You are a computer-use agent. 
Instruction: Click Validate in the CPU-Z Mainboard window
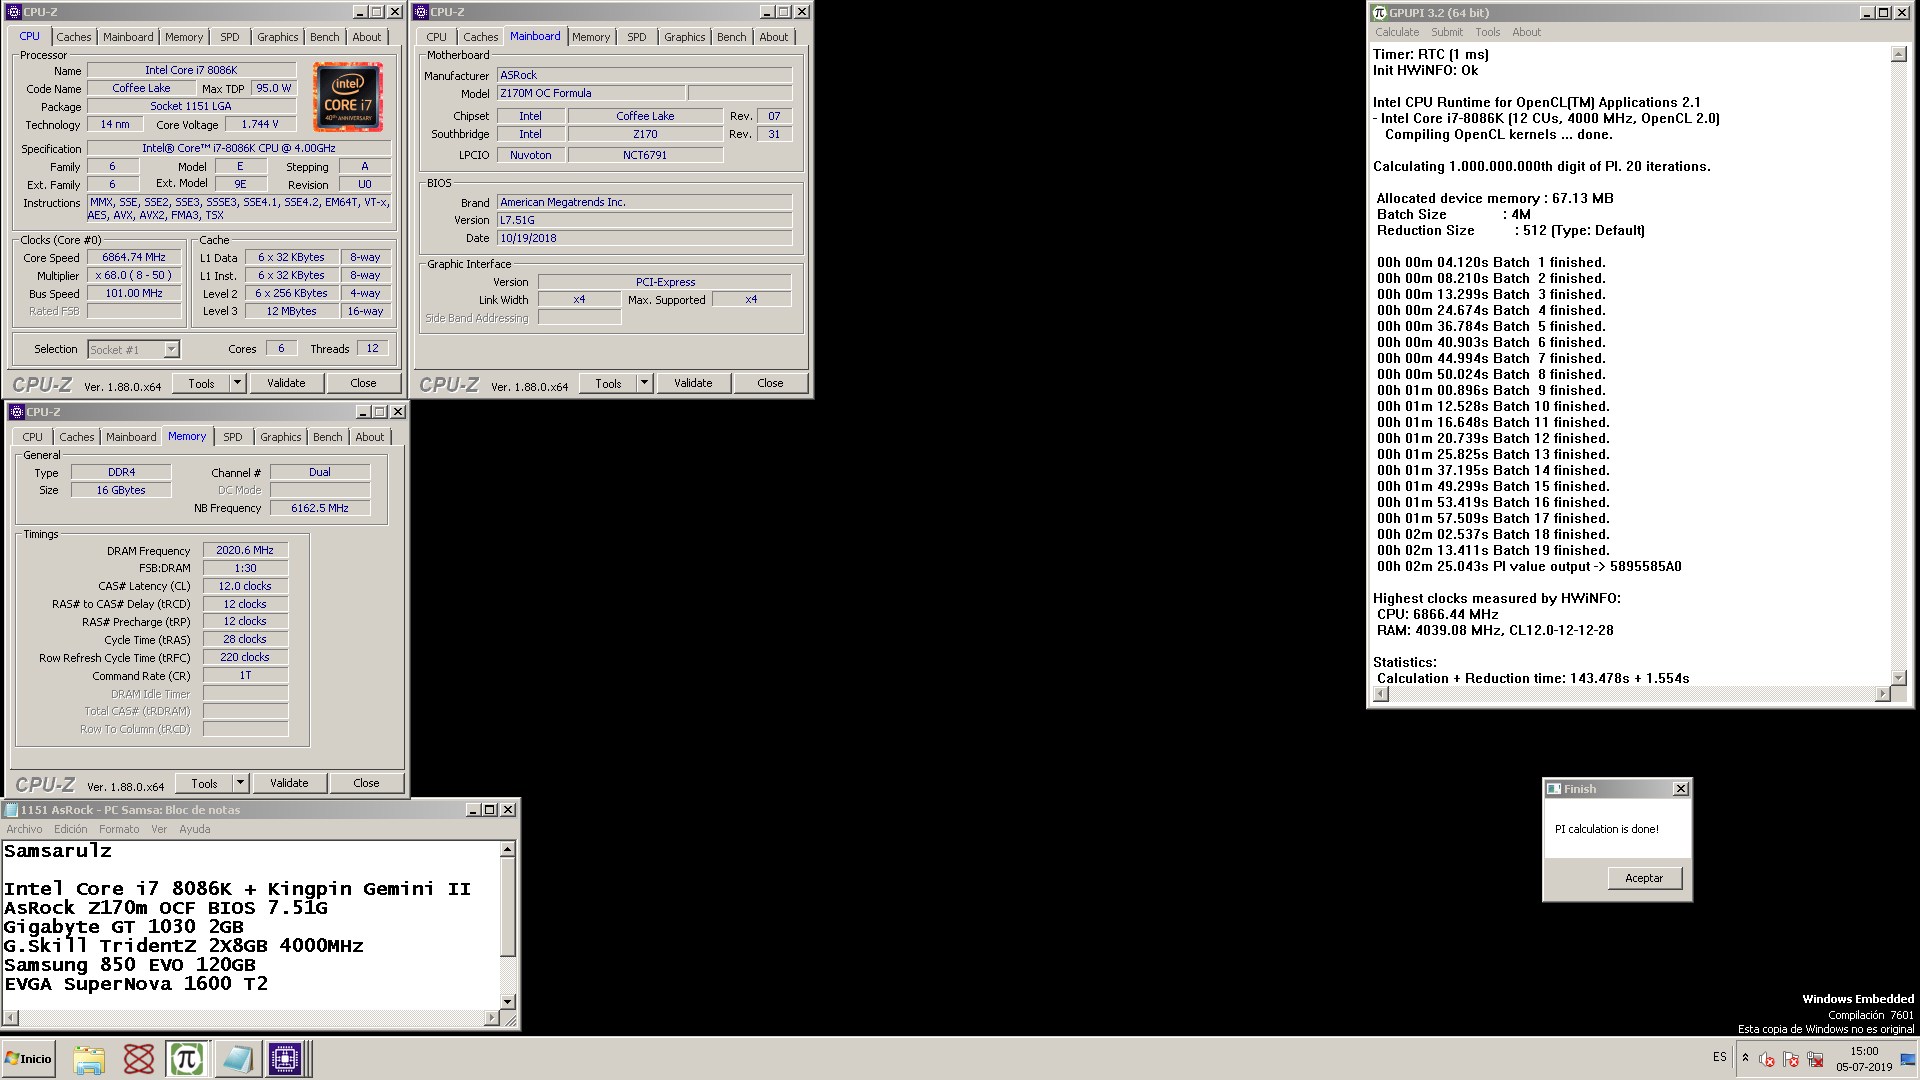coord(693,383)
